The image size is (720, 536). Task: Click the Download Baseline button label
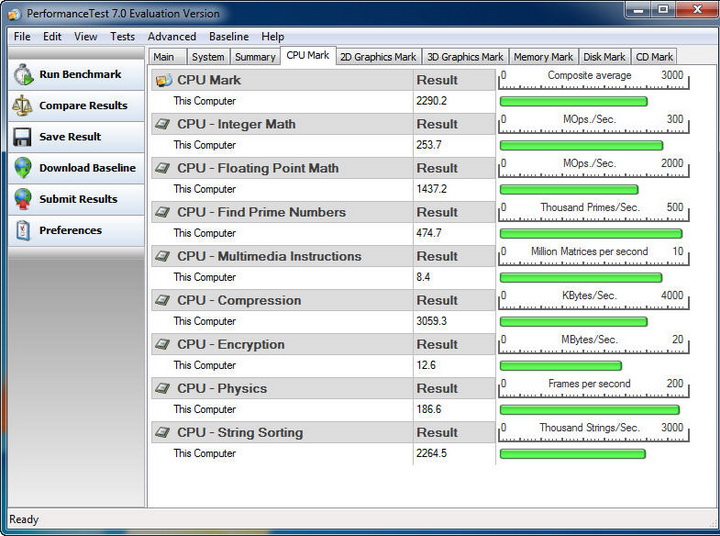click(x=87, y=168)
